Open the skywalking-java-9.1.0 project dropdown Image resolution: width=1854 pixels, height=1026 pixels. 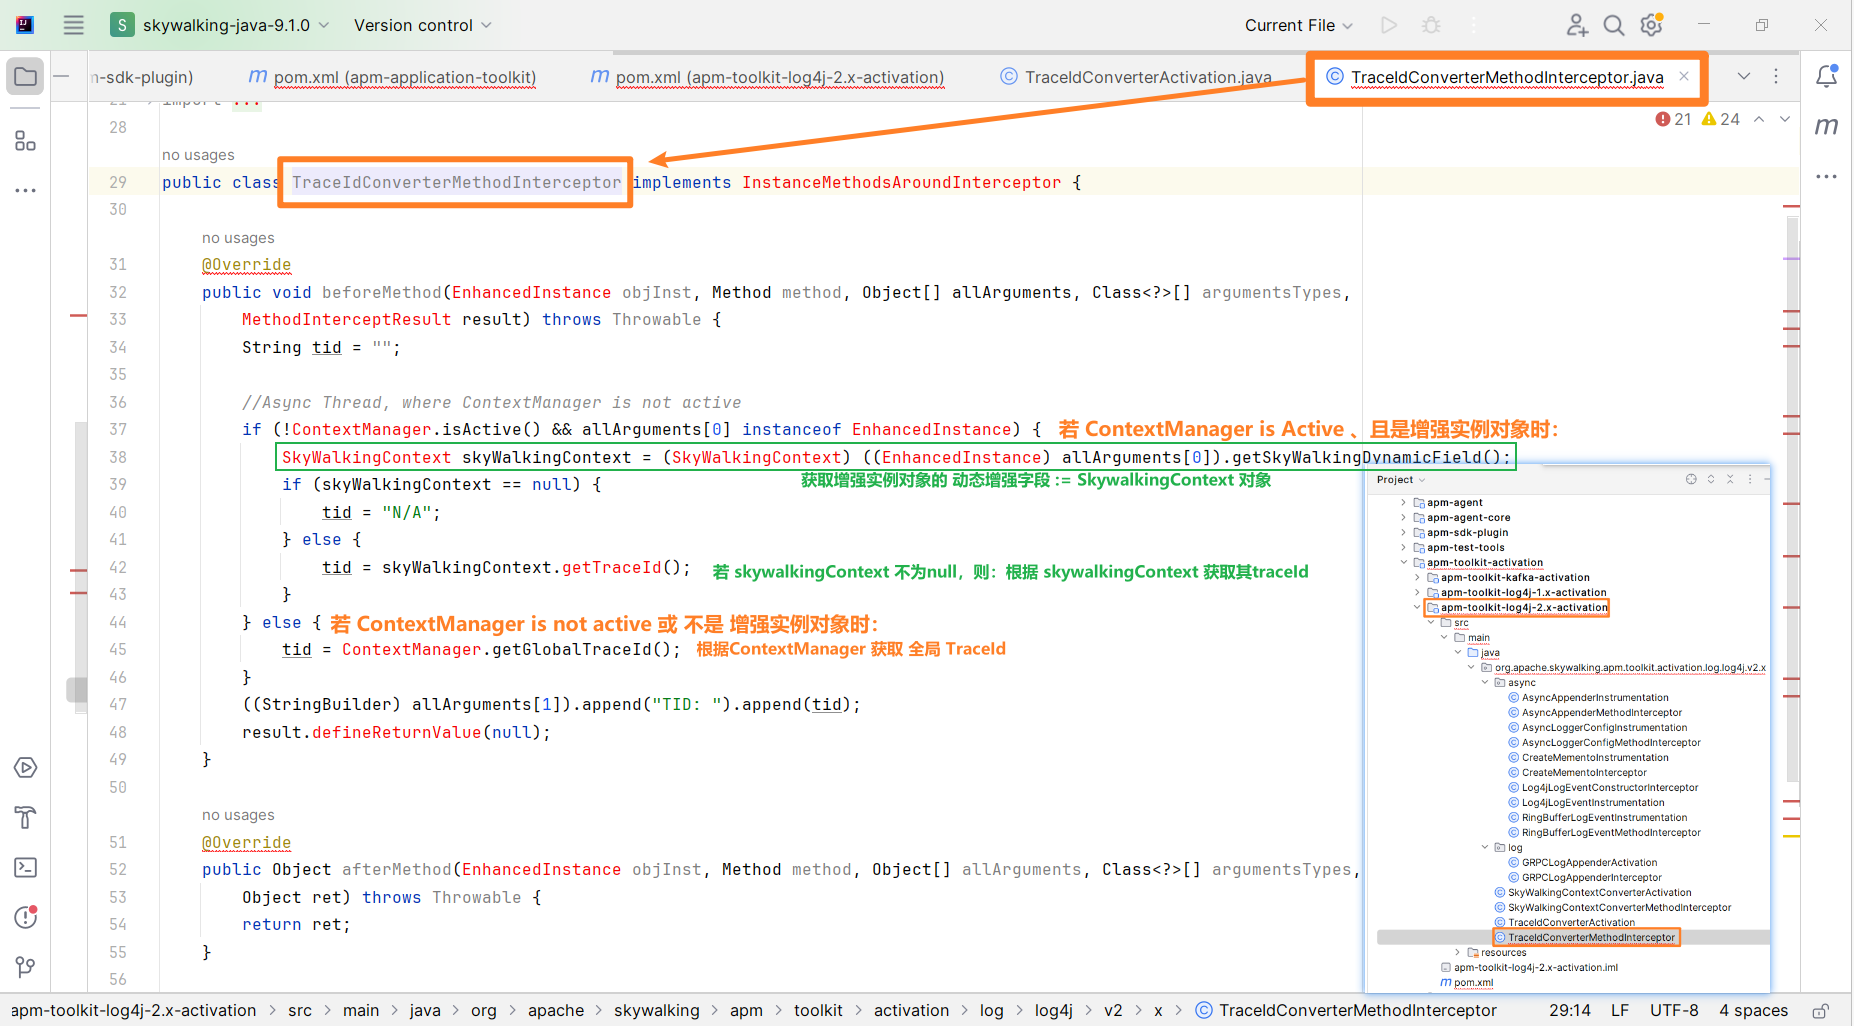(x=220, y=25)
